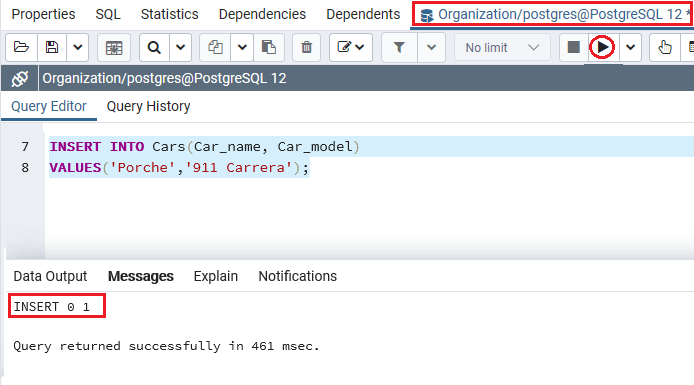Click the copy icon in the toolbar
Screen dimensions: 694x385
(x=215, y=47)
